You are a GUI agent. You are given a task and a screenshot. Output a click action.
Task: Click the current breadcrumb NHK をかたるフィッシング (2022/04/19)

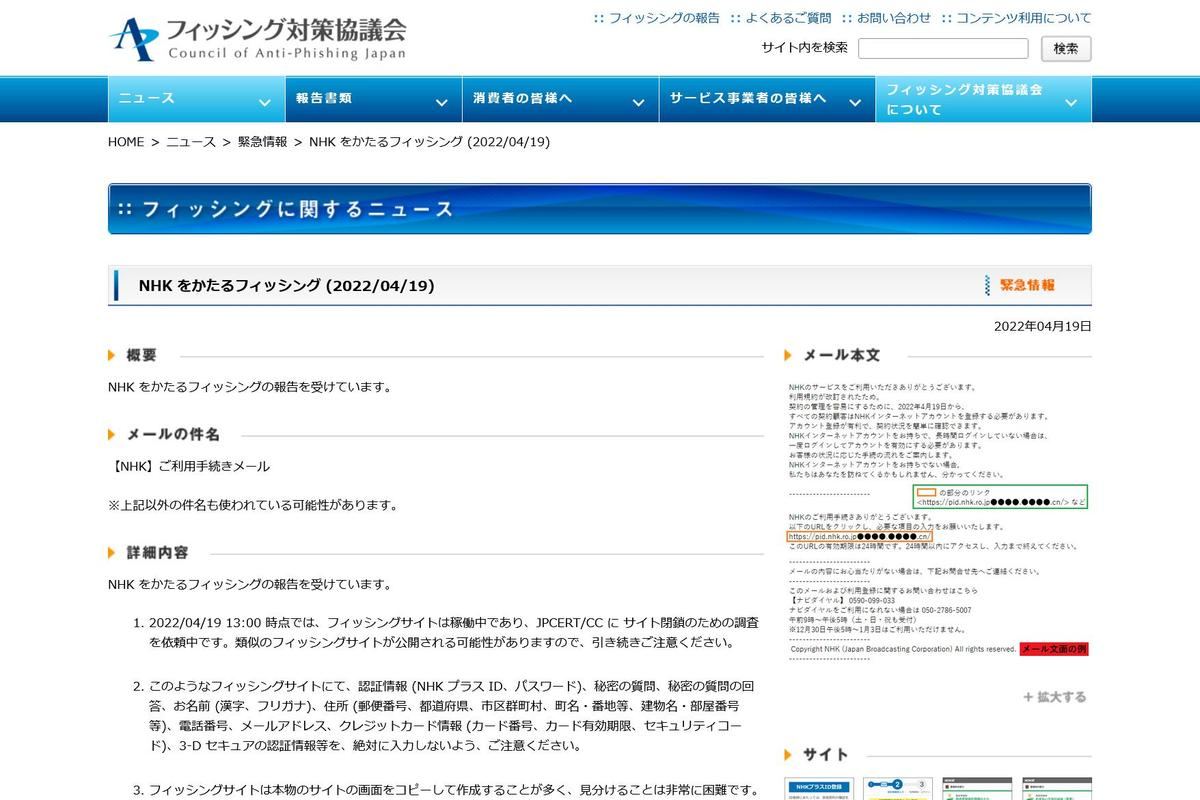tap(430, 142)
